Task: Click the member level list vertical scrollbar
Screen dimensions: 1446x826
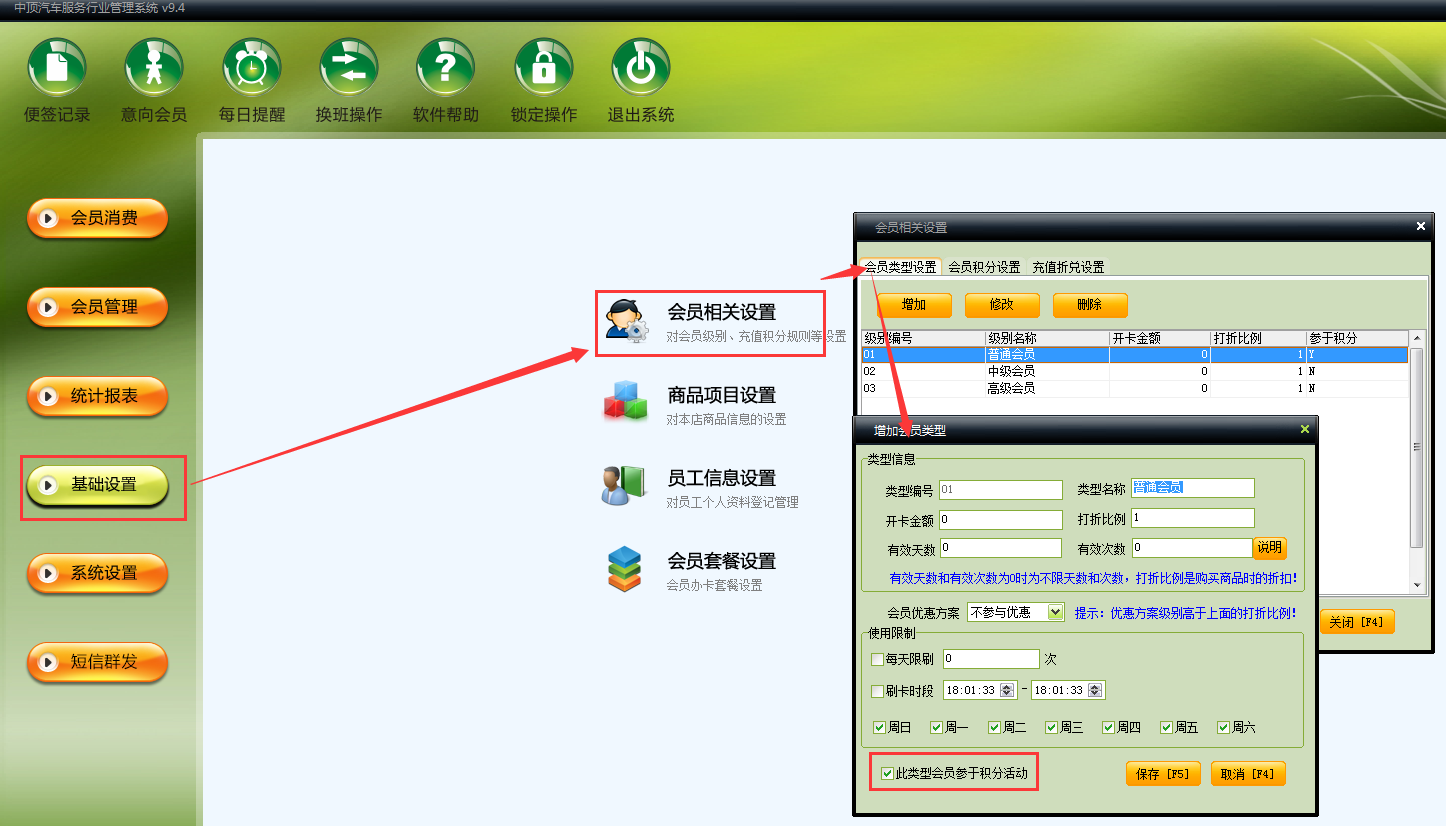Action: click(x=1416, y=460)
